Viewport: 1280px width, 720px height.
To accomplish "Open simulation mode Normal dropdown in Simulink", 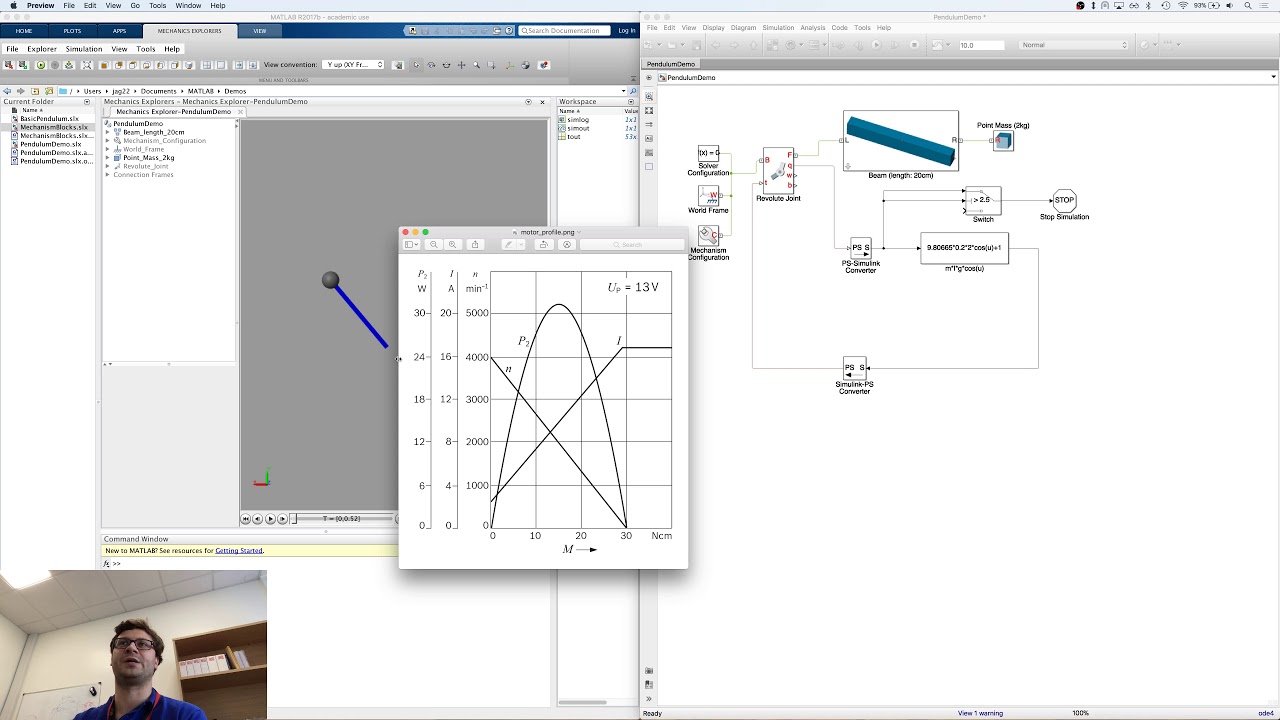I will tap(1074, 45).
